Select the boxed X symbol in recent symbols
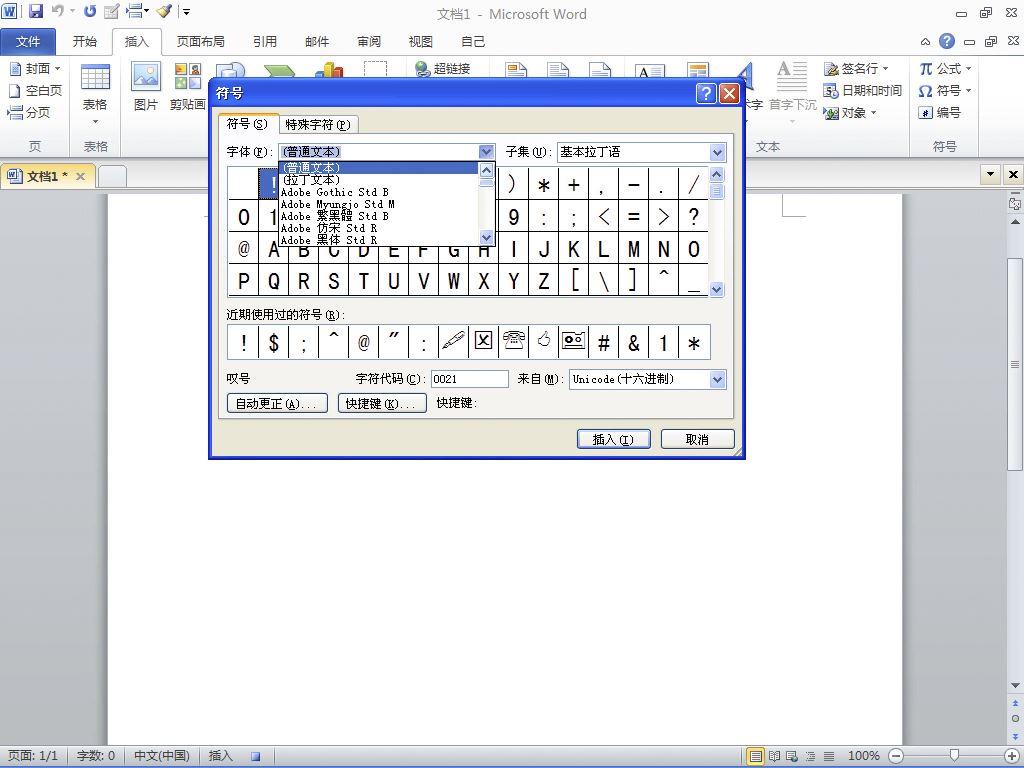This screenshot has width=1024, height=768. (x=483, y=342)
